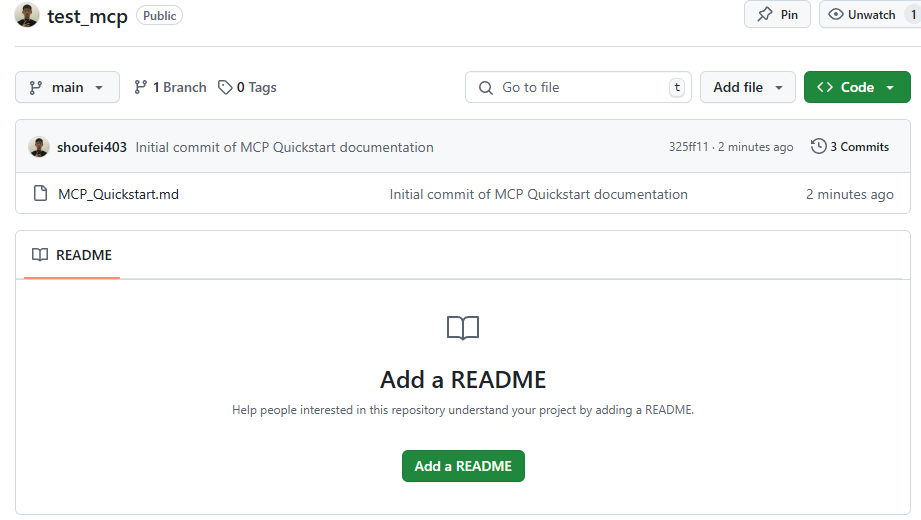This screenshot has height=520, width=921.
Task: Click the book icon in README tab
Action: [40, 255]
